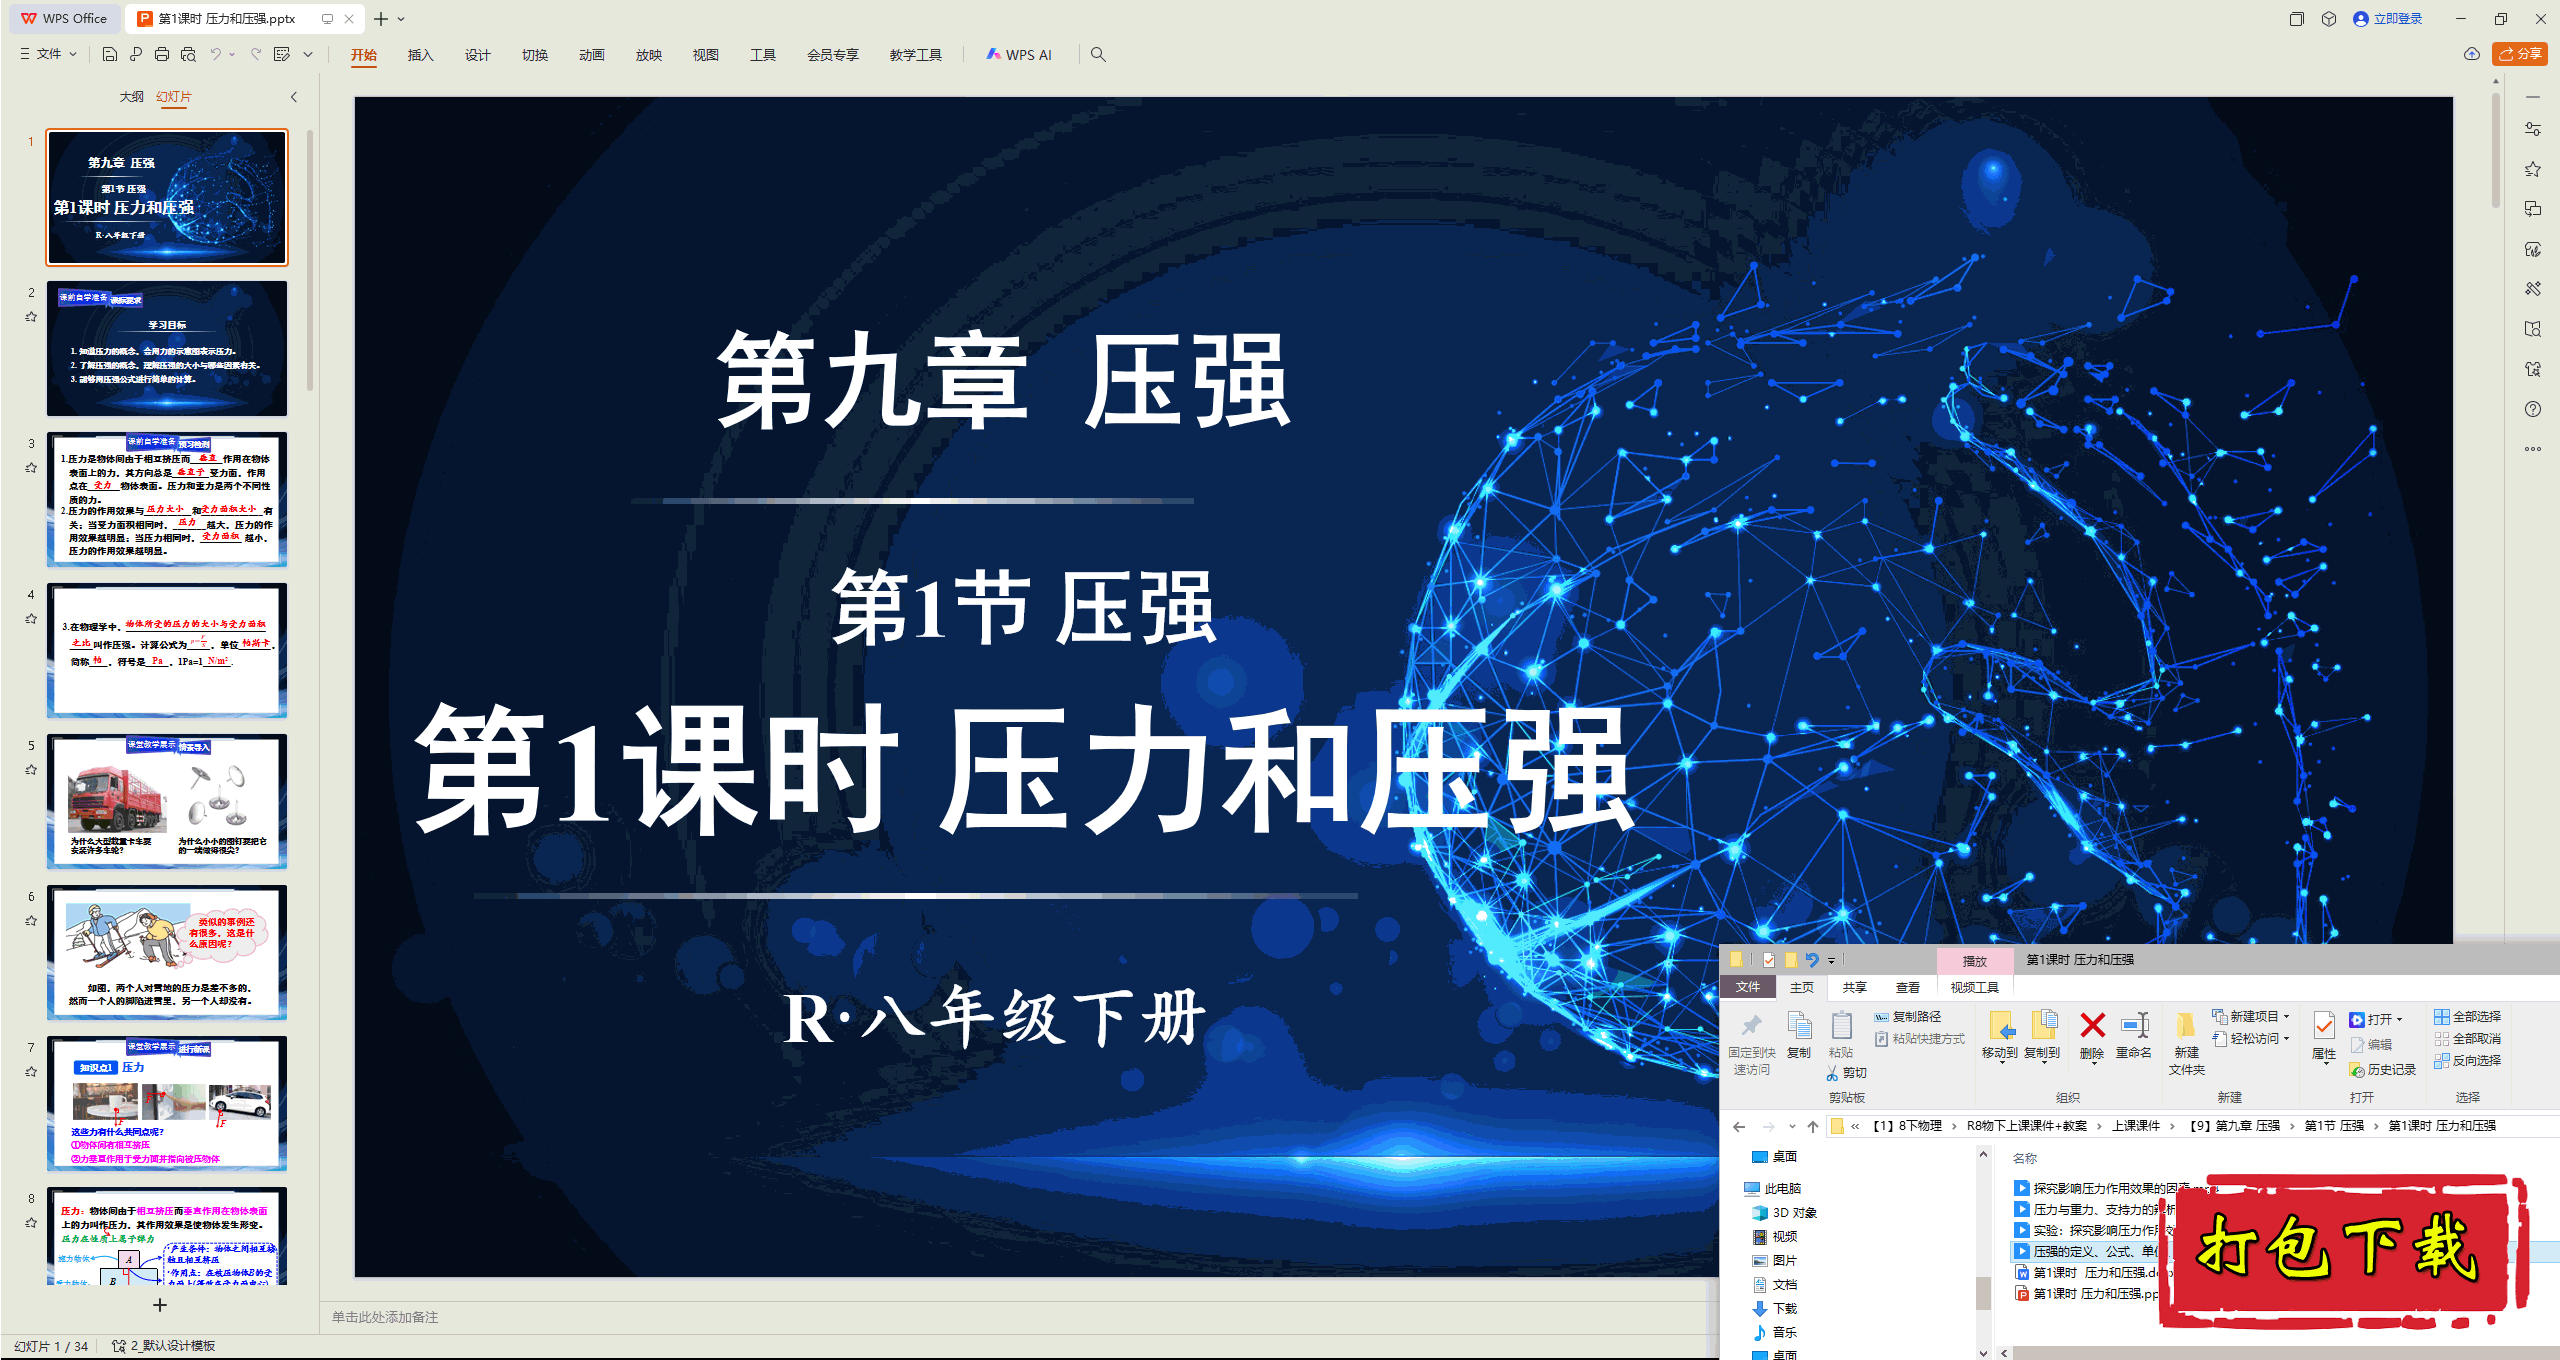2560x1360 pixels.
Task: Open the 放映 ribbon tab
Action: pyautogui.click(x=649, y=55)
